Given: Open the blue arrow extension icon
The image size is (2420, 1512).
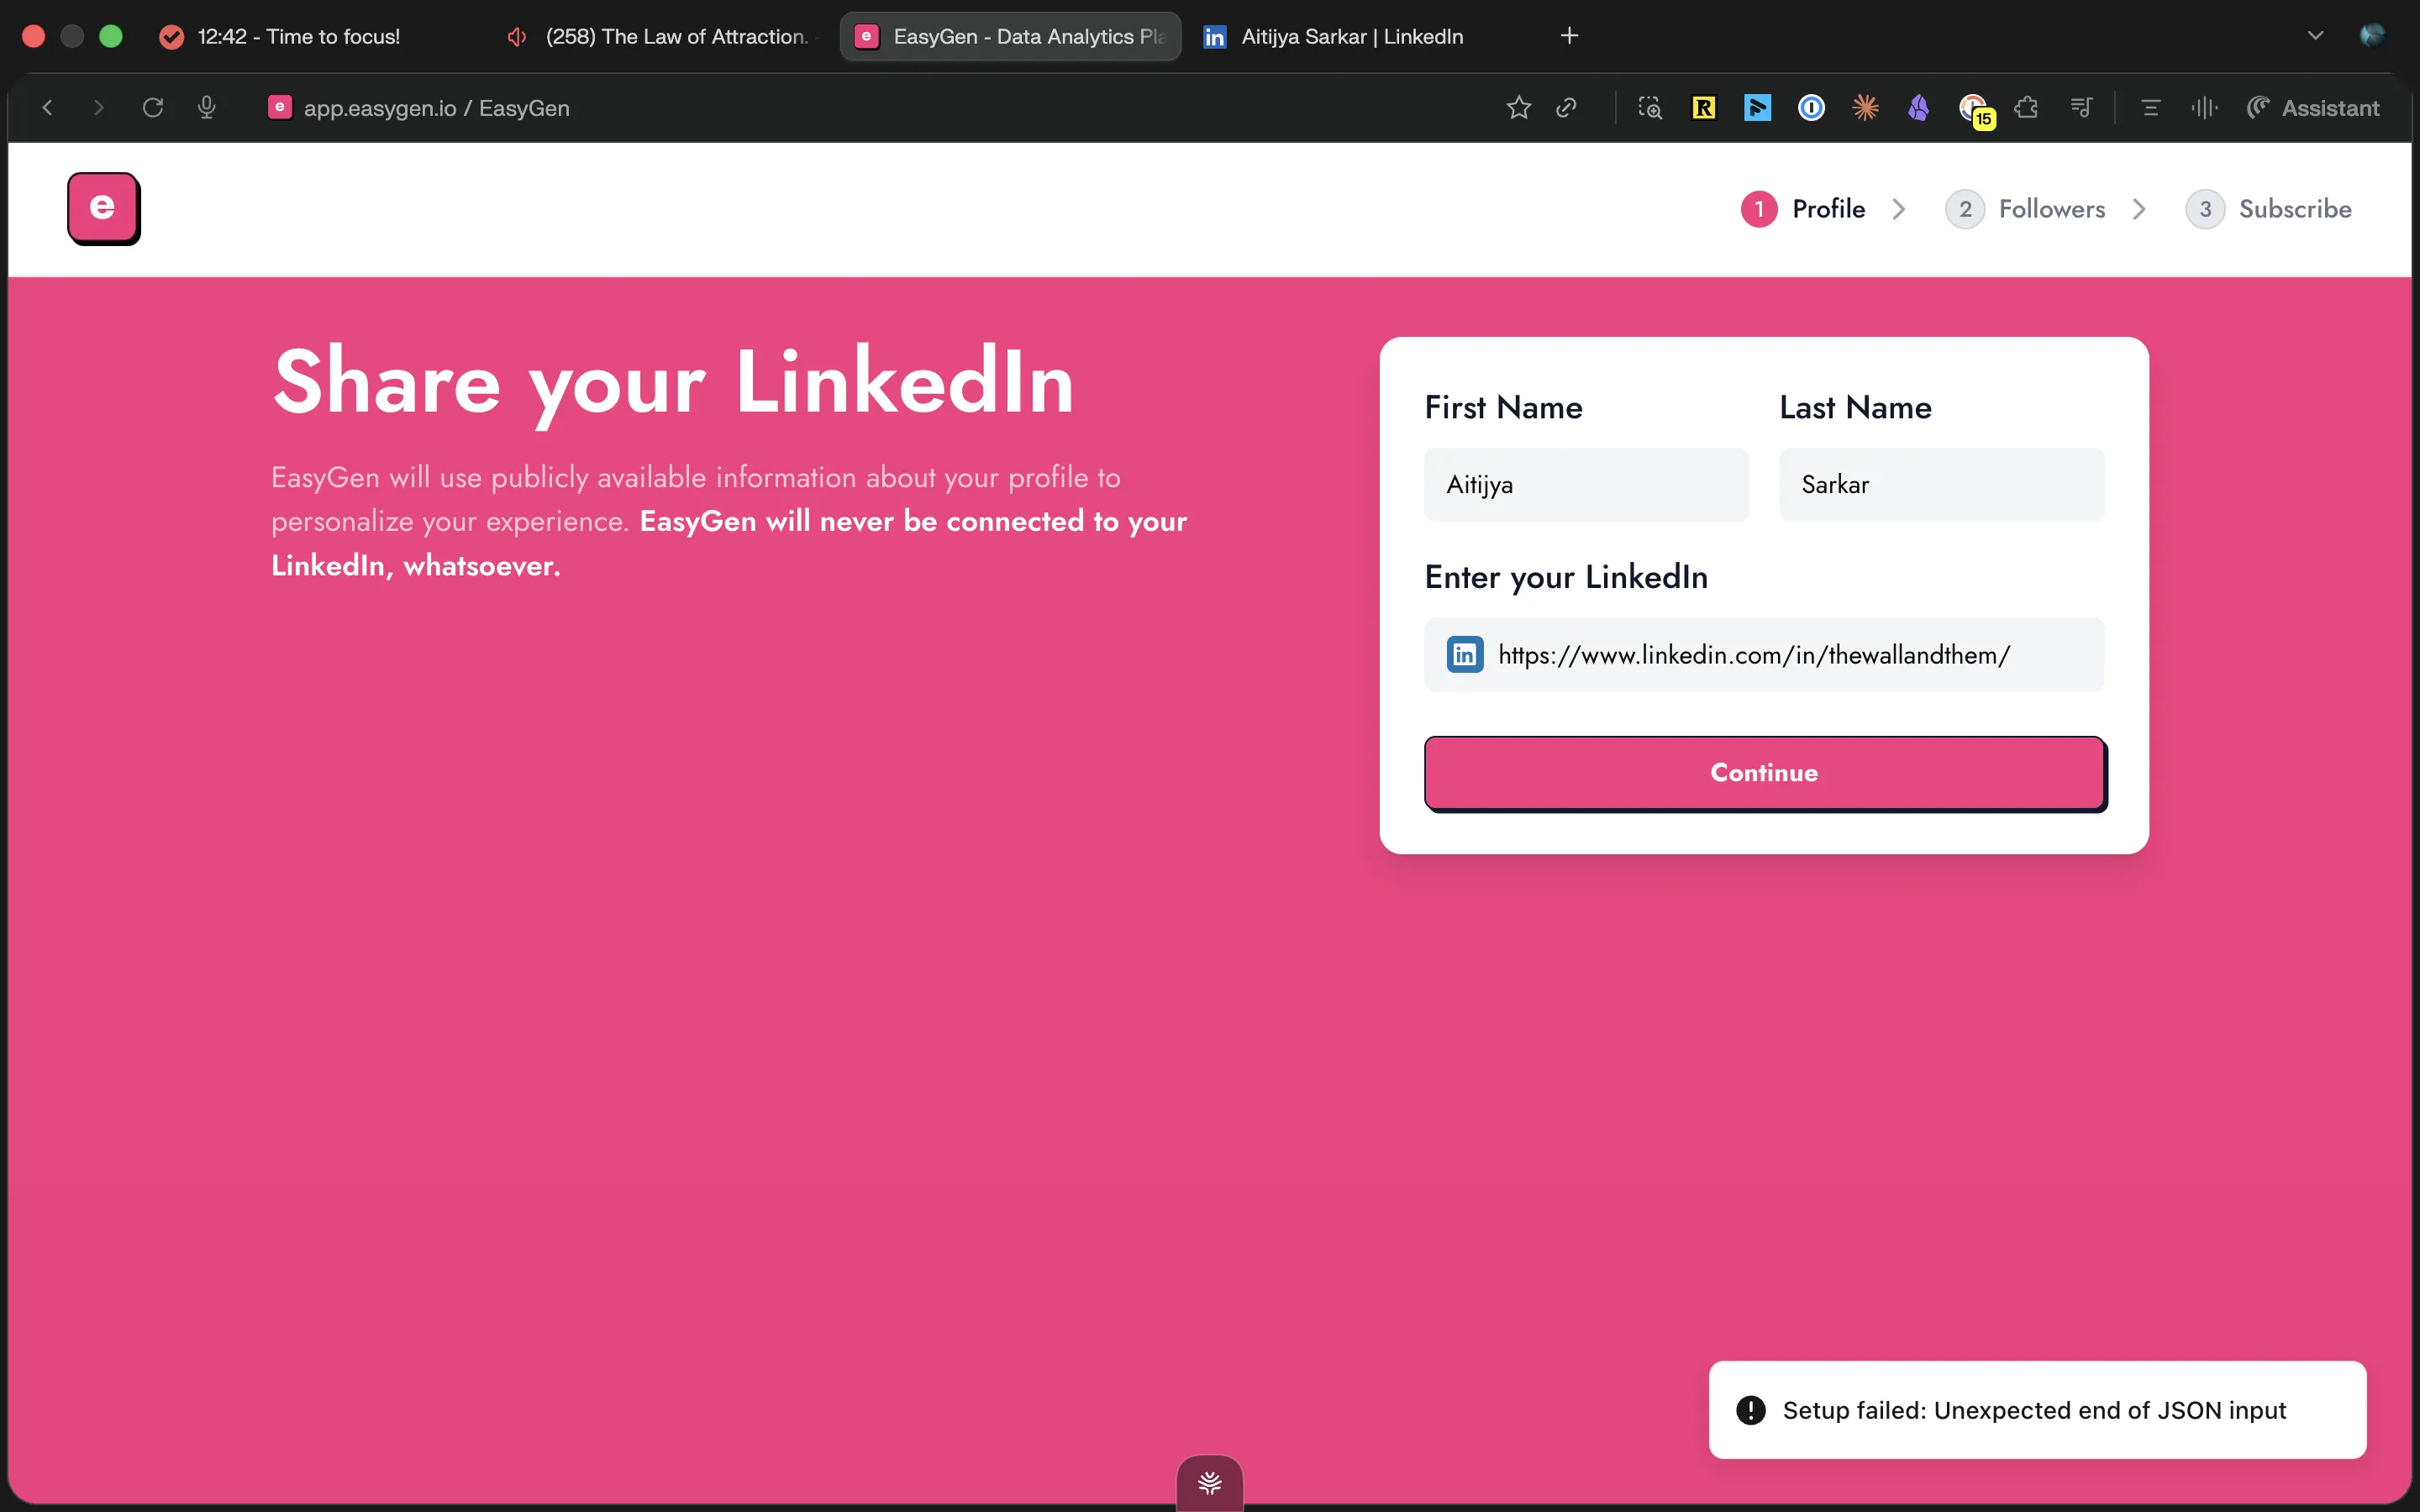Looking at the screenshot, I should 1757,107.
